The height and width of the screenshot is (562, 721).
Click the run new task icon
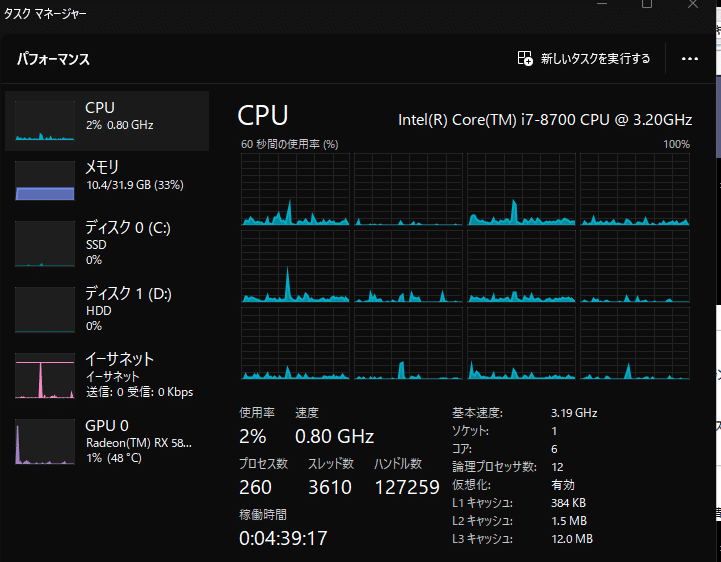point(525,58)
